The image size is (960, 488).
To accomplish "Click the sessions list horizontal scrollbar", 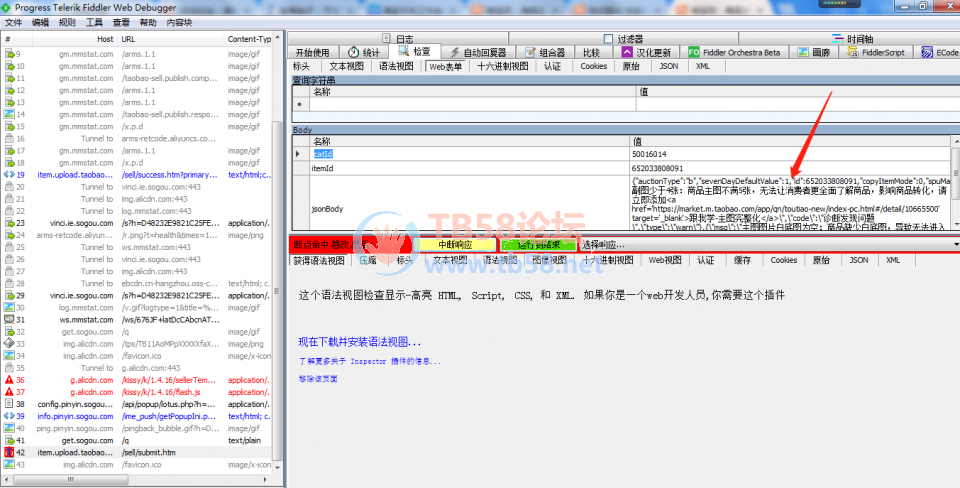I will [x=69, y=478].
